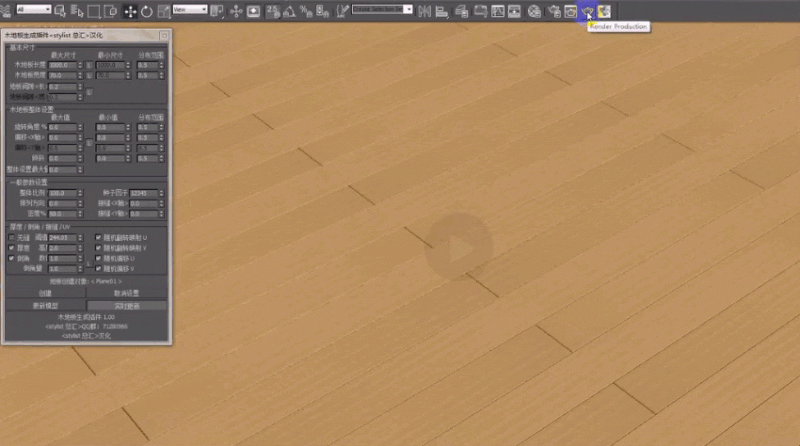Open the Schematic View toolbar icon
Image resolution: width=800 pixels, height=446 pixels.
(x=514, y=11)
